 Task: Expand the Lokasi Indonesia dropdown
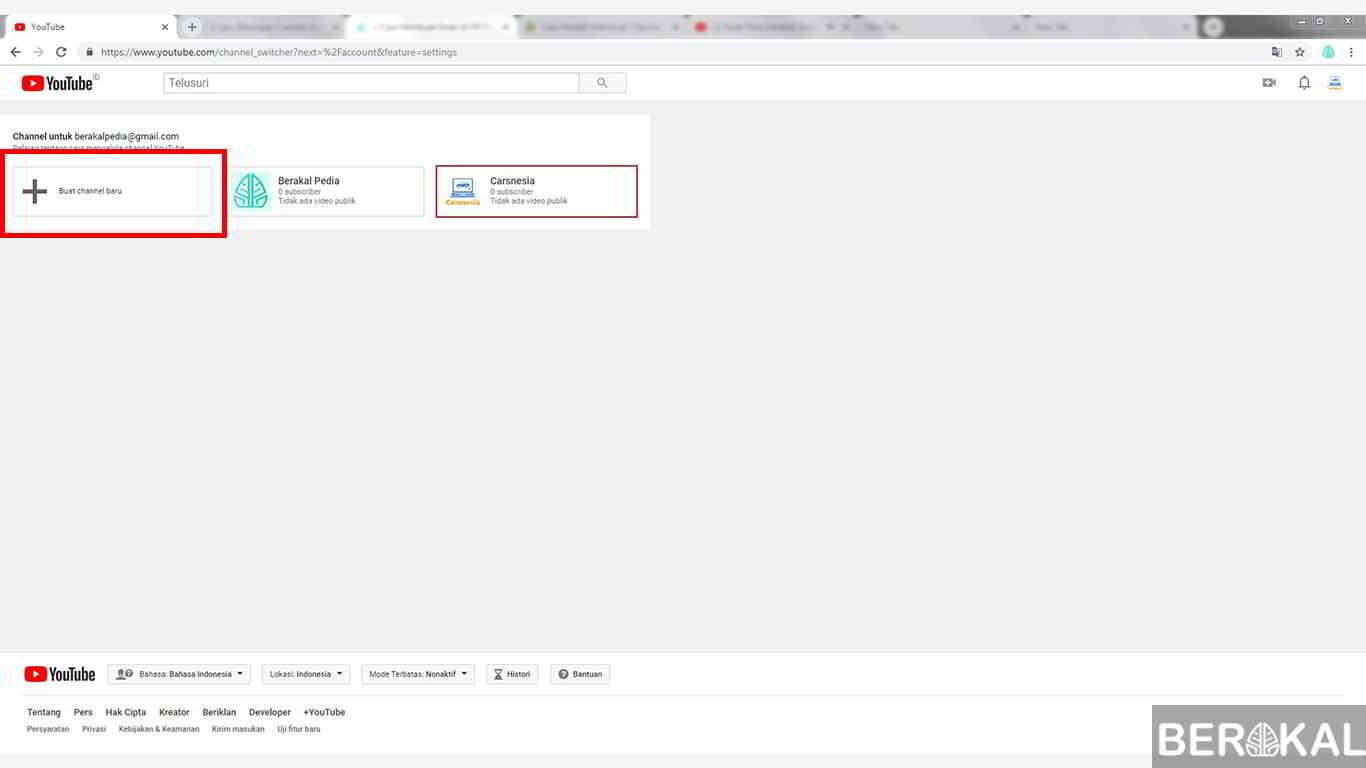coord(305,674)
